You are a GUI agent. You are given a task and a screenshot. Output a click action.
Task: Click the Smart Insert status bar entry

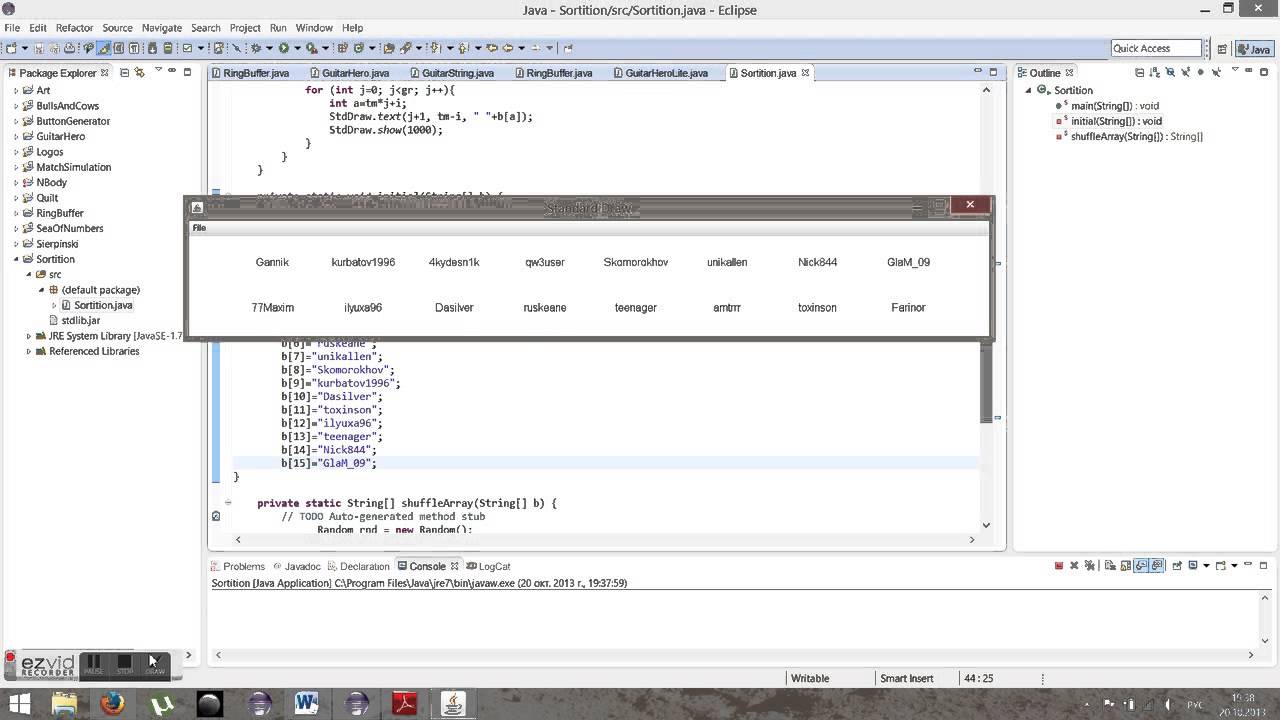click(x=906, y=678)
